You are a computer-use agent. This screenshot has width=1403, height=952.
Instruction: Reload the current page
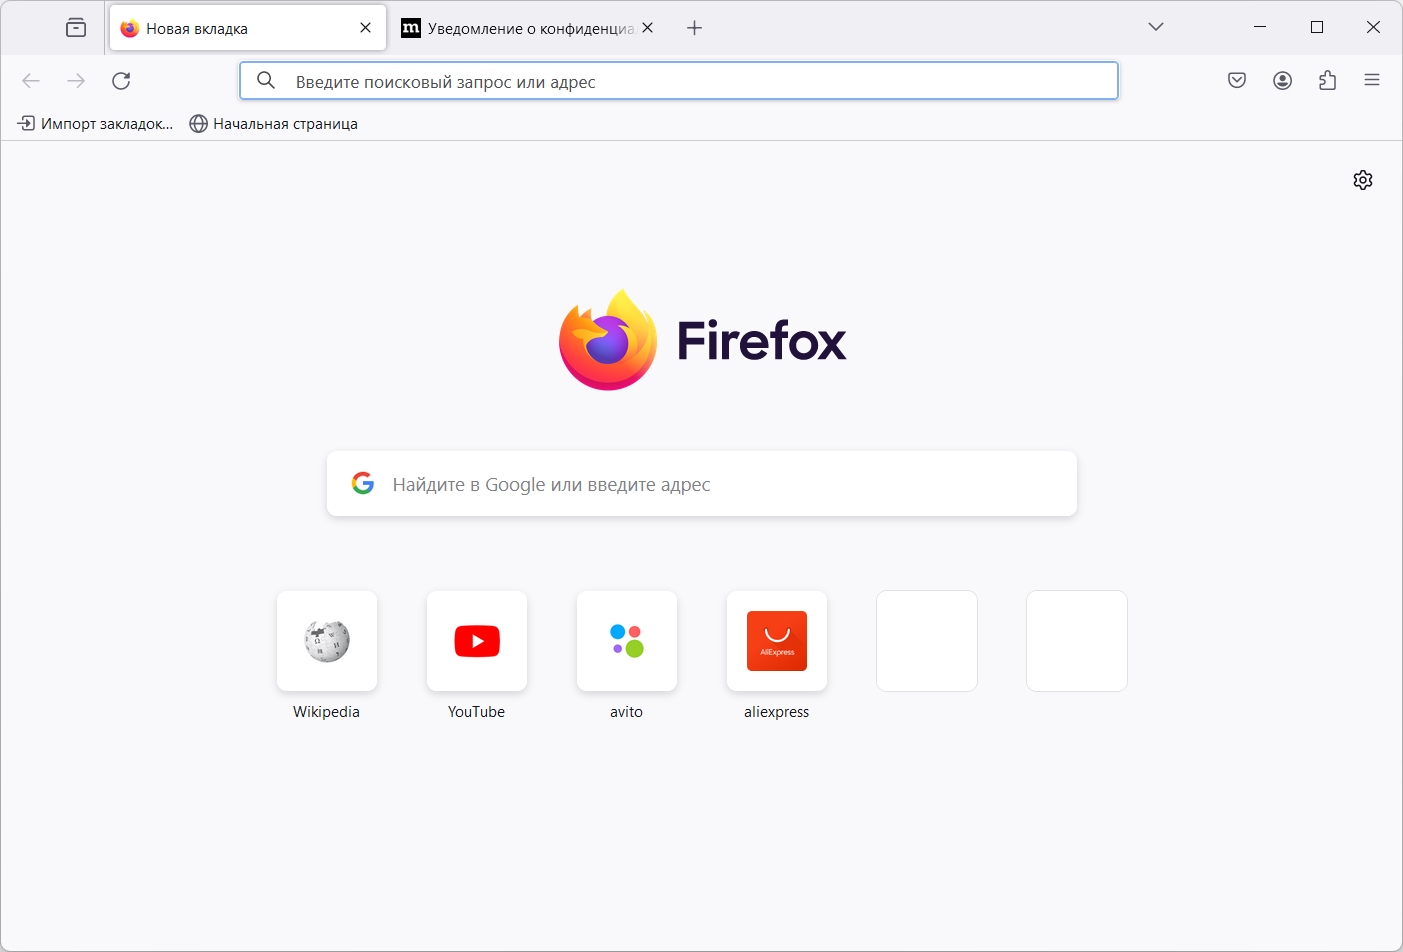click(122, 81)
